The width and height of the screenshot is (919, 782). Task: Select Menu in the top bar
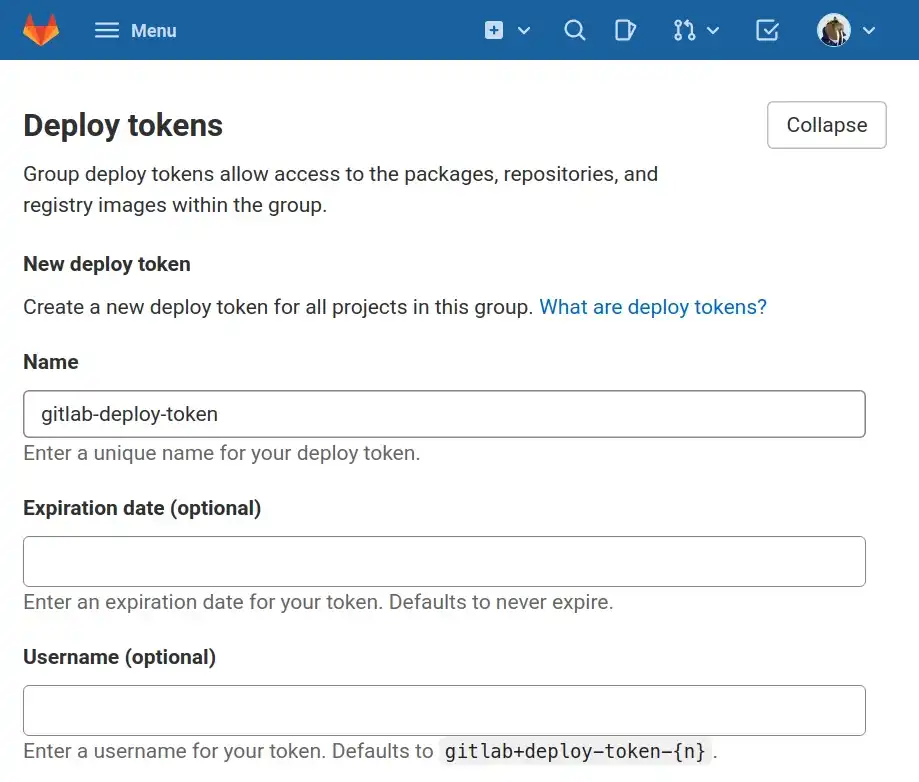click(x=152, y=30)
